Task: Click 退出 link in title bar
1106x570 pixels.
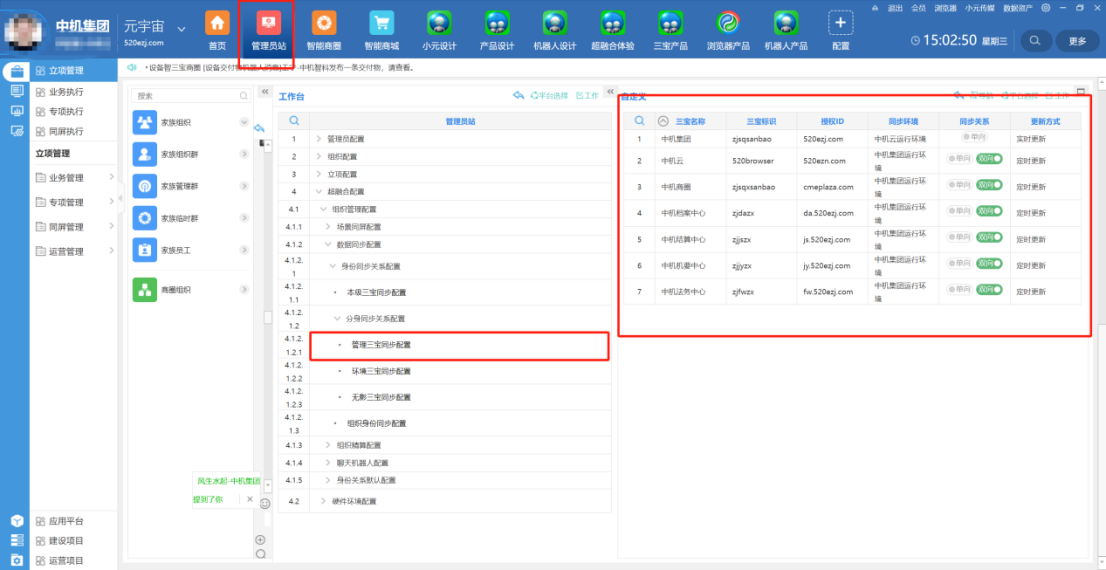Action: [894, 8]
